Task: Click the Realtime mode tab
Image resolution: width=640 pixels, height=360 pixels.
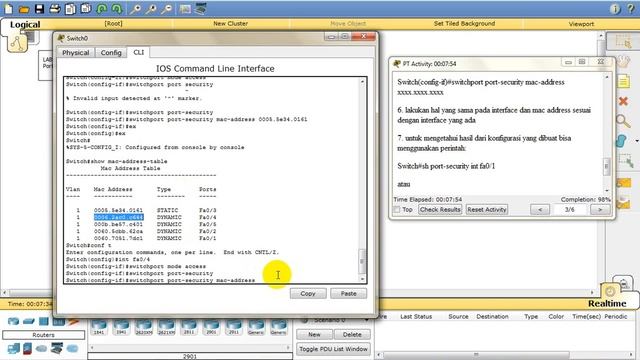Action: (x=607, y=303)
